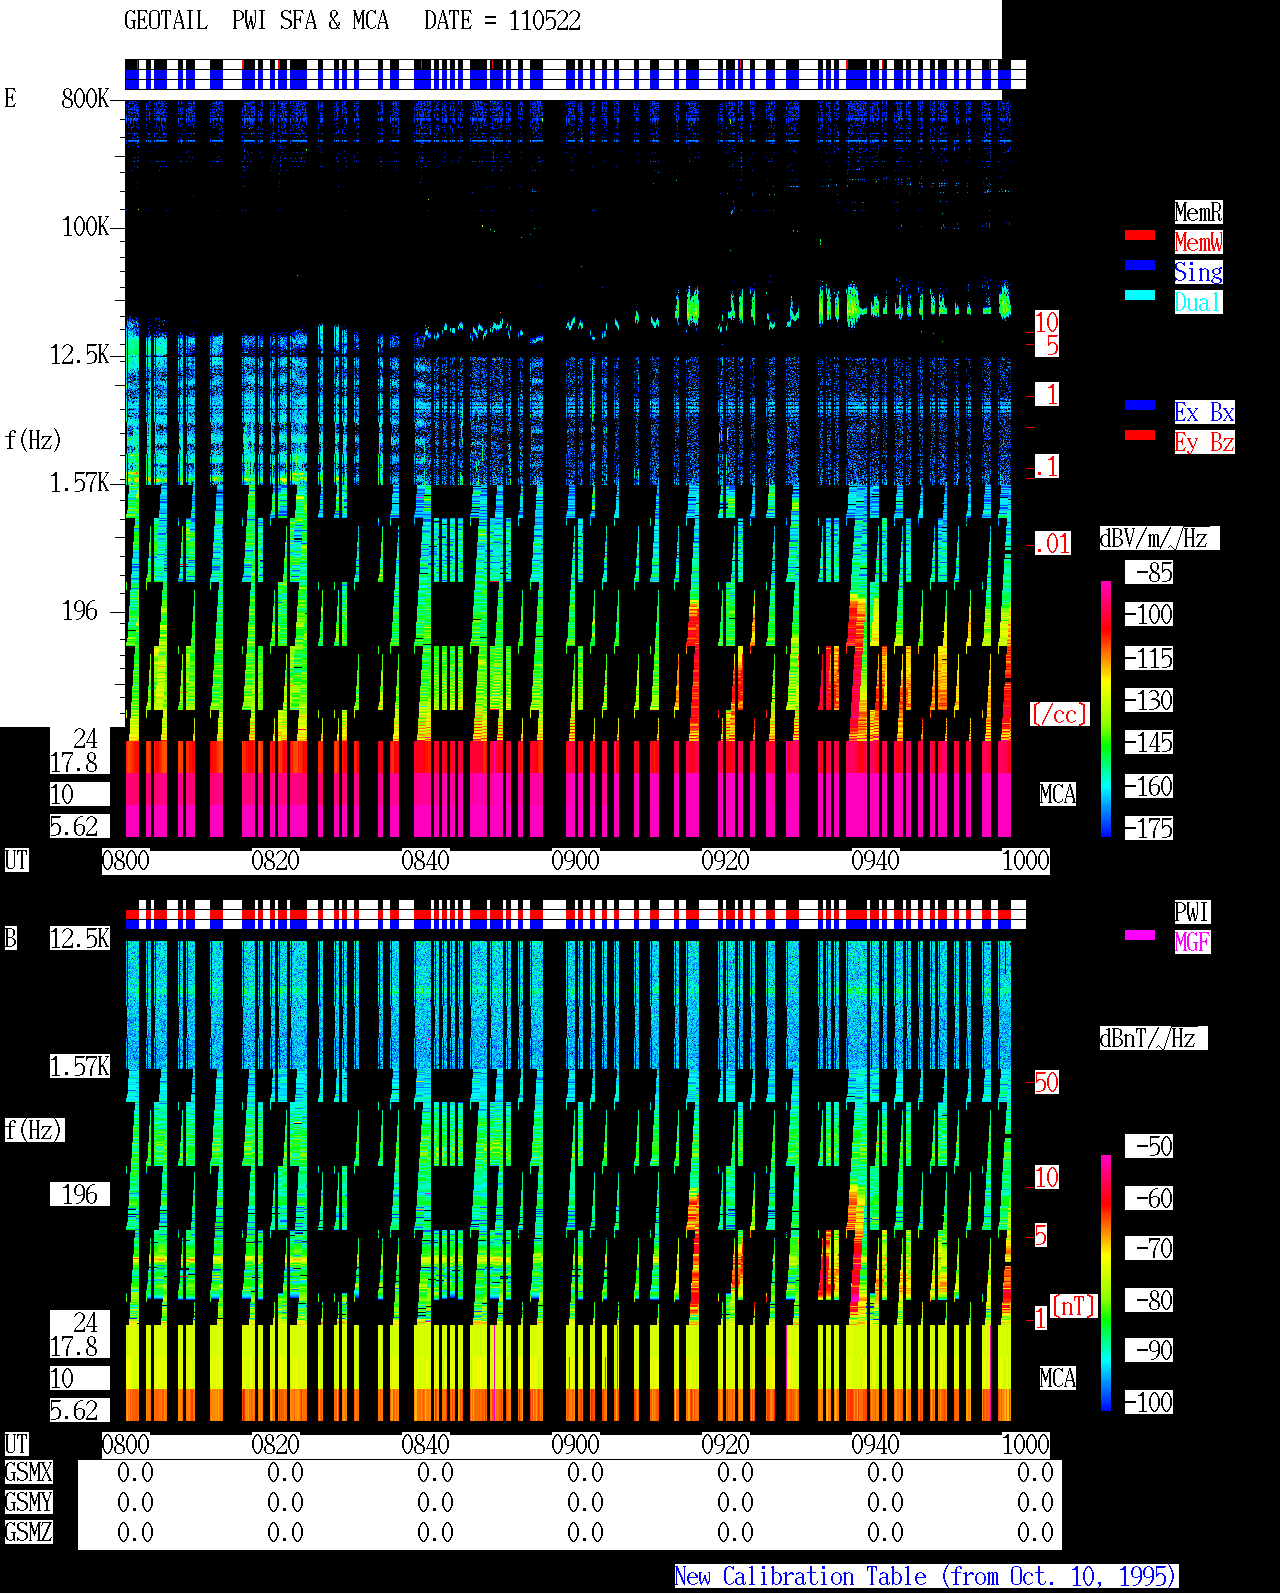Click the E panel f(Hz) axis label
This screenshot has width=1280, height=1593.
click(33, 440)
